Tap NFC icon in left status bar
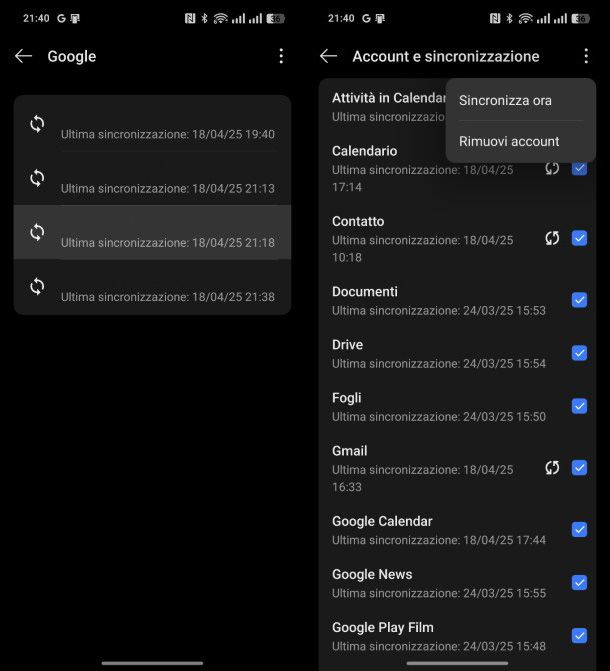The width and height of the screenshot is (610, 671). coord(190,18)
